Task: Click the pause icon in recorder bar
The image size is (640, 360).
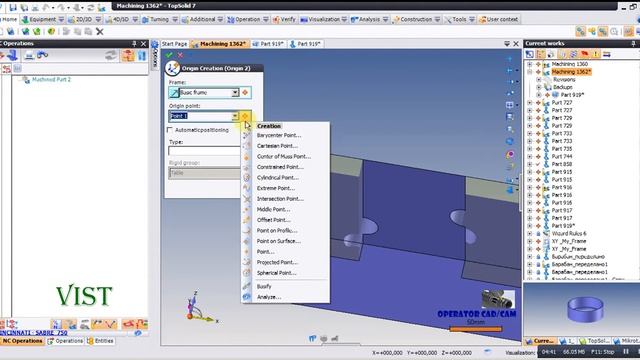Action: tap(626, 351)
